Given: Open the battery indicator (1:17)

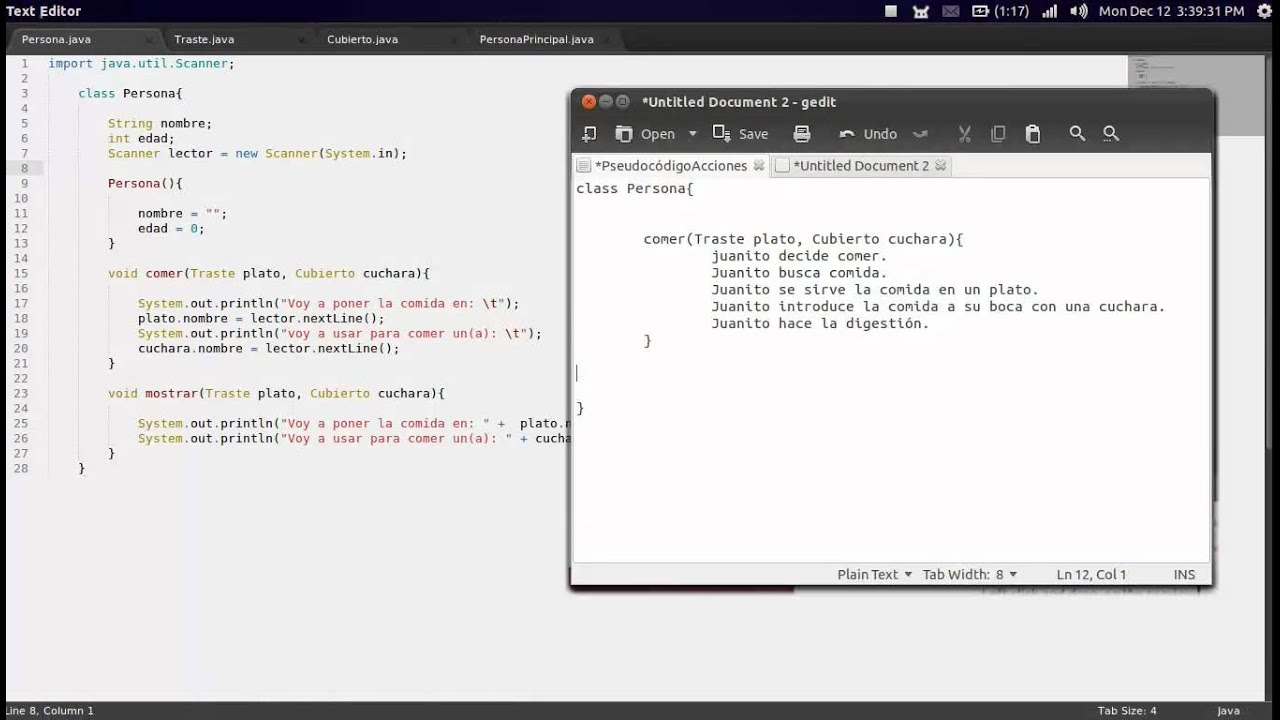Looking at the screenshot, I should click(x=1000, y=11).
